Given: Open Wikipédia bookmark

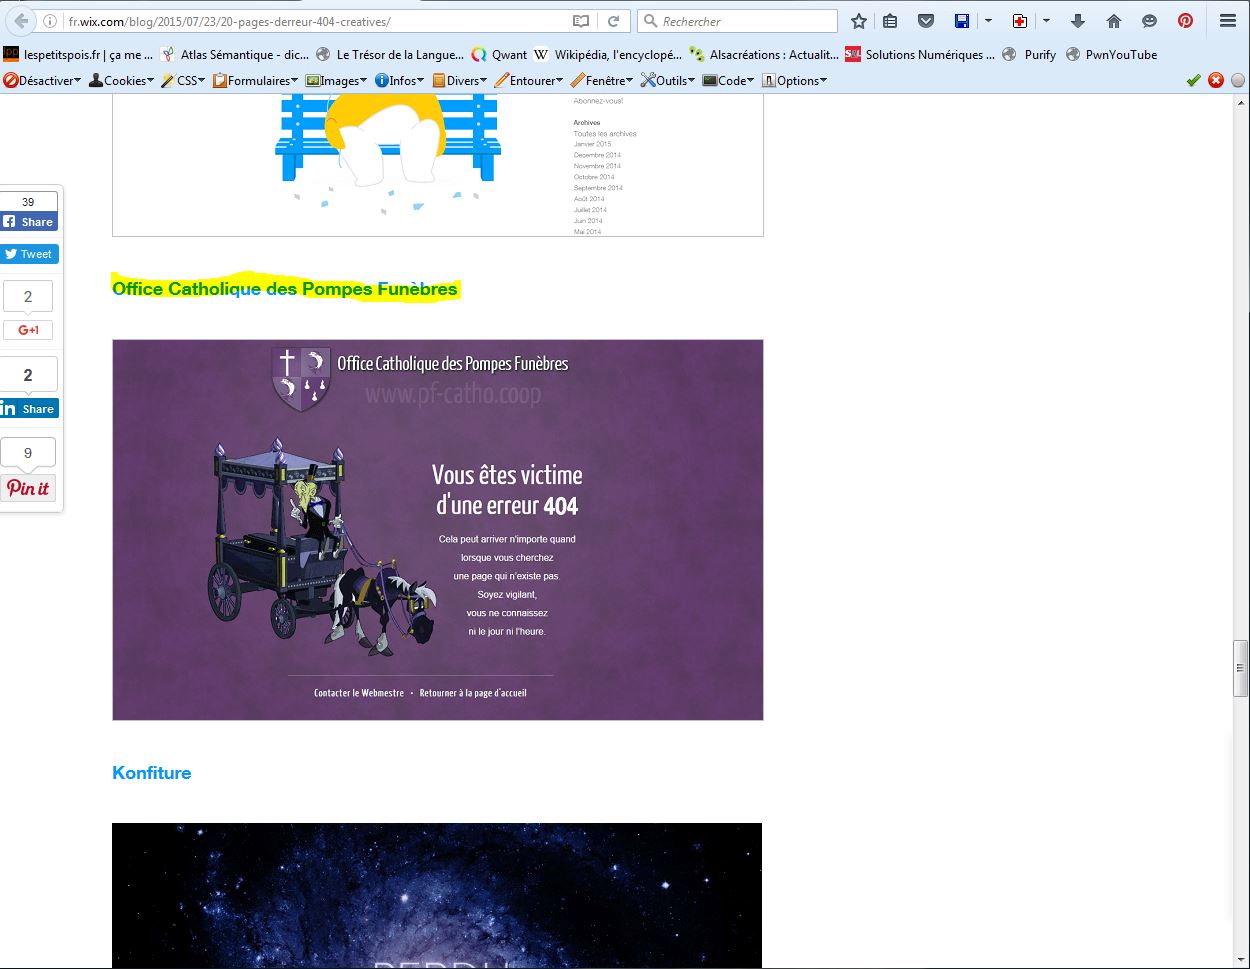Looking at the screenshot, I should 608,55.
